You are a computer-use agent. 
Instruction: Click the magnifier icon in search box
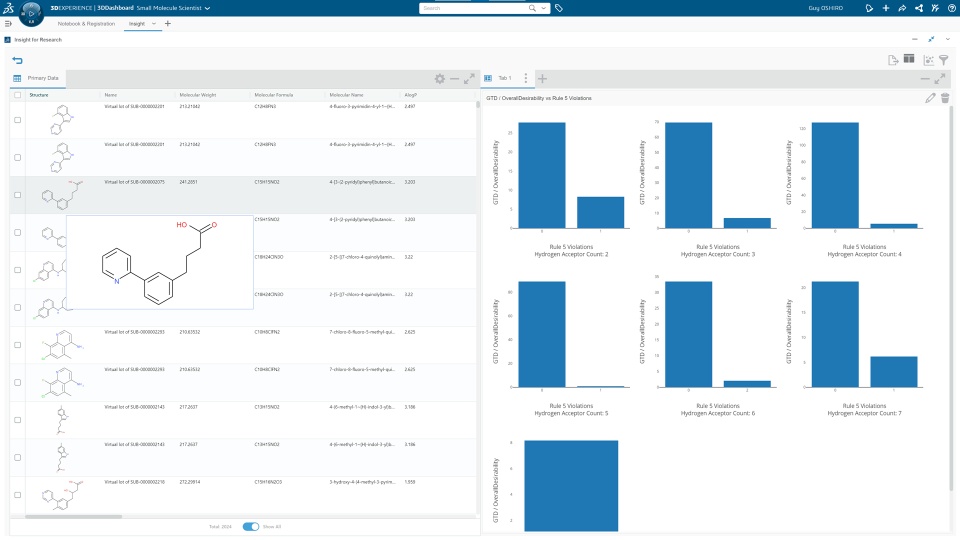click(532, 8)
